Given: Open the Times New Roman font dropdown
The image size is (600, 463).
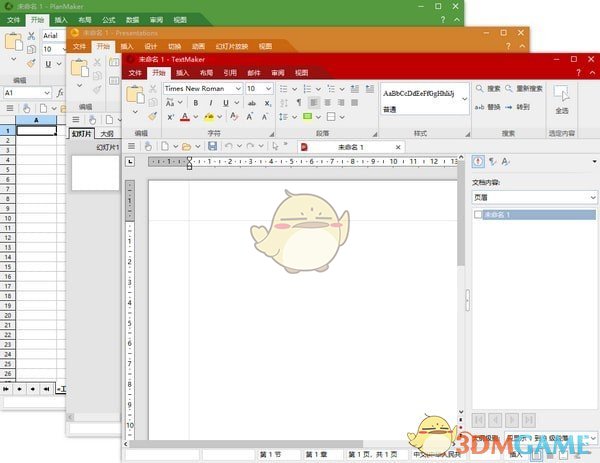Looking at the screenshot, I should (238, 89).
